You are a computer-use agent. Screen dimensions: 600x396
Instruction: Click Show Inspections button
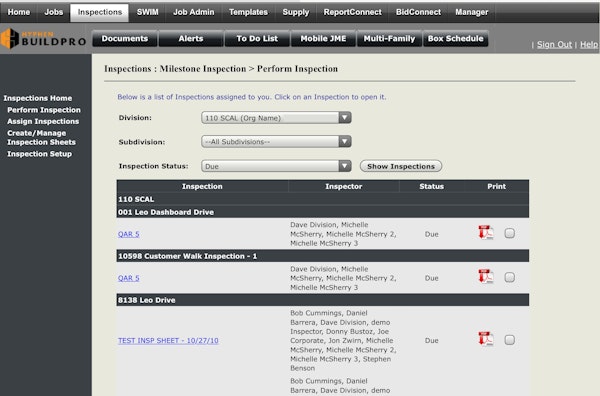click(401, 166)
